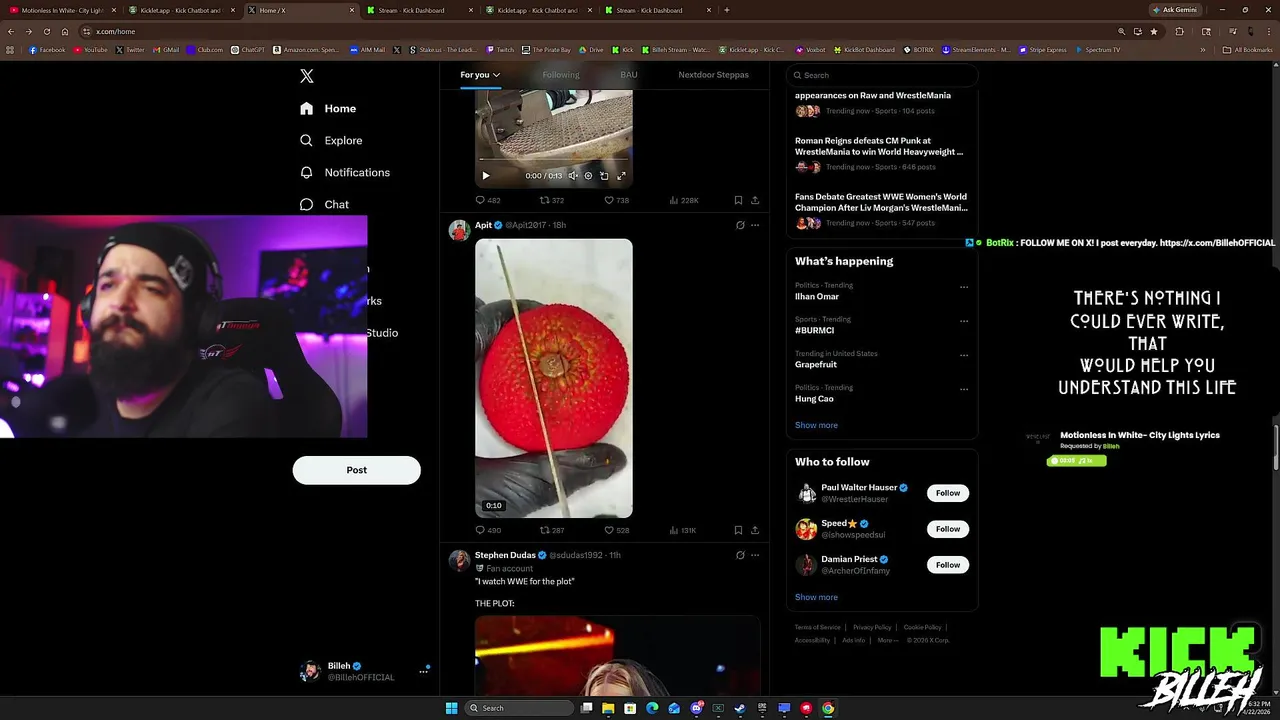
Task: Play Apit's red fruit video
Action: tap(554, 378)
